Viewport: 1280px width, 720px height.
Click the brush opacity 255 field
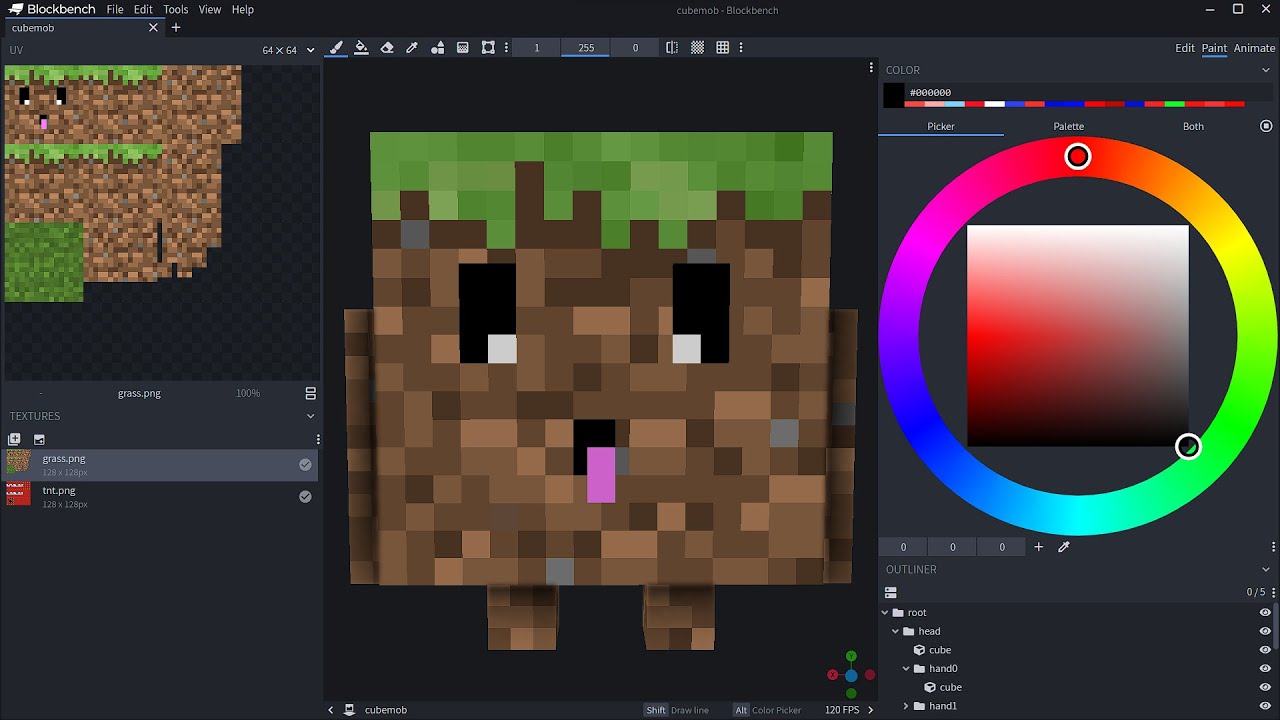pos(586,48)
